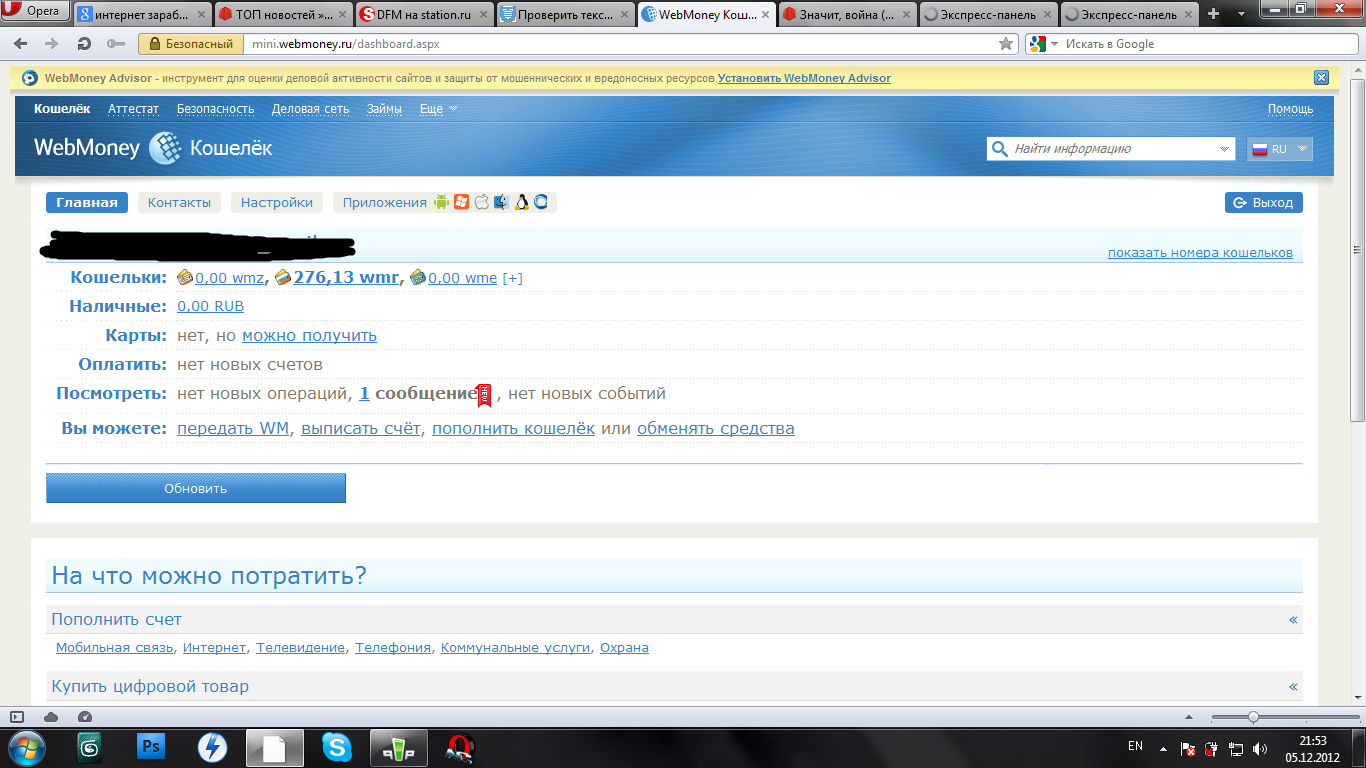The width and height of the screenshot is (1366, 768).
Task: Reload the page with the refresh icon
Action: click(x=84, y=44)
